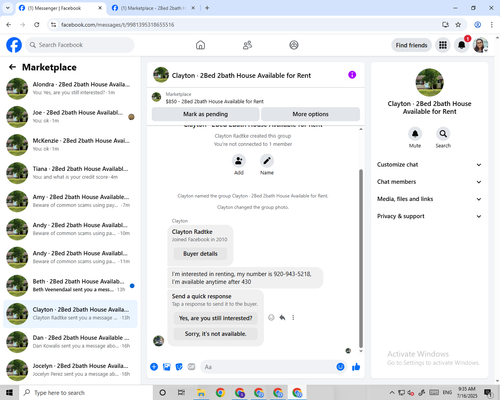Open Alondra conversation in list

click(70, 89)
